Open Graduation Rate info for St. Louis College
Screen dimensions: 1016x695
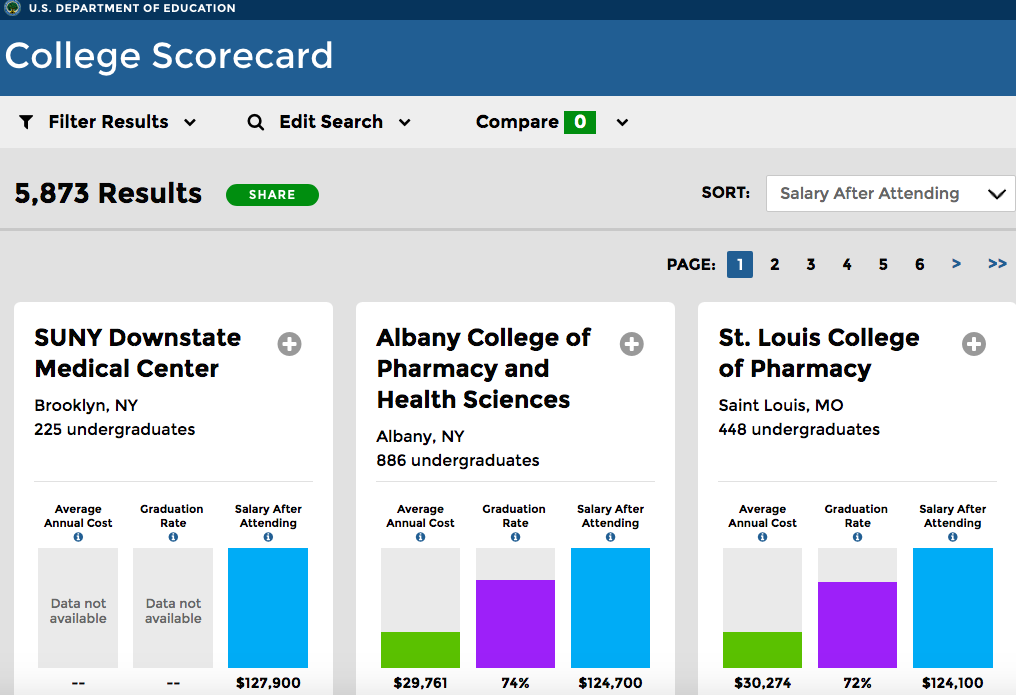[857, 537]
